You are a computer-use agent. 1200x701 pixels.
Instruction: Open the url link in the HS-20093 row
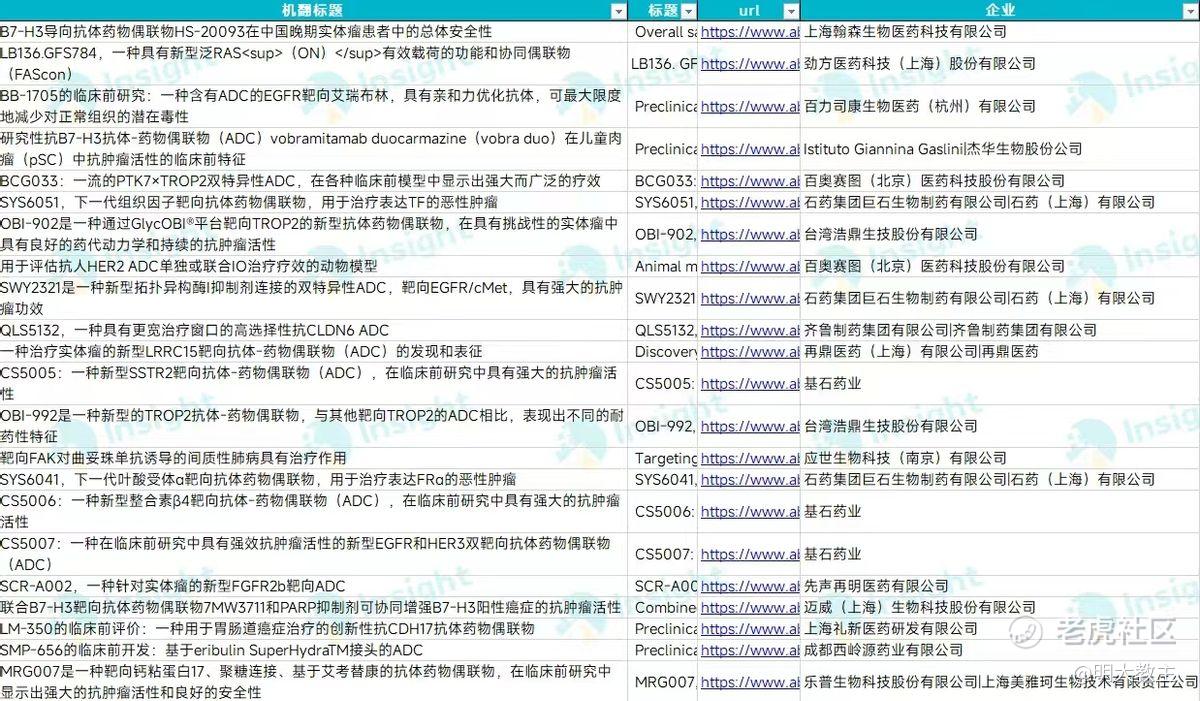pyautogui.click(x=750, y=32)
